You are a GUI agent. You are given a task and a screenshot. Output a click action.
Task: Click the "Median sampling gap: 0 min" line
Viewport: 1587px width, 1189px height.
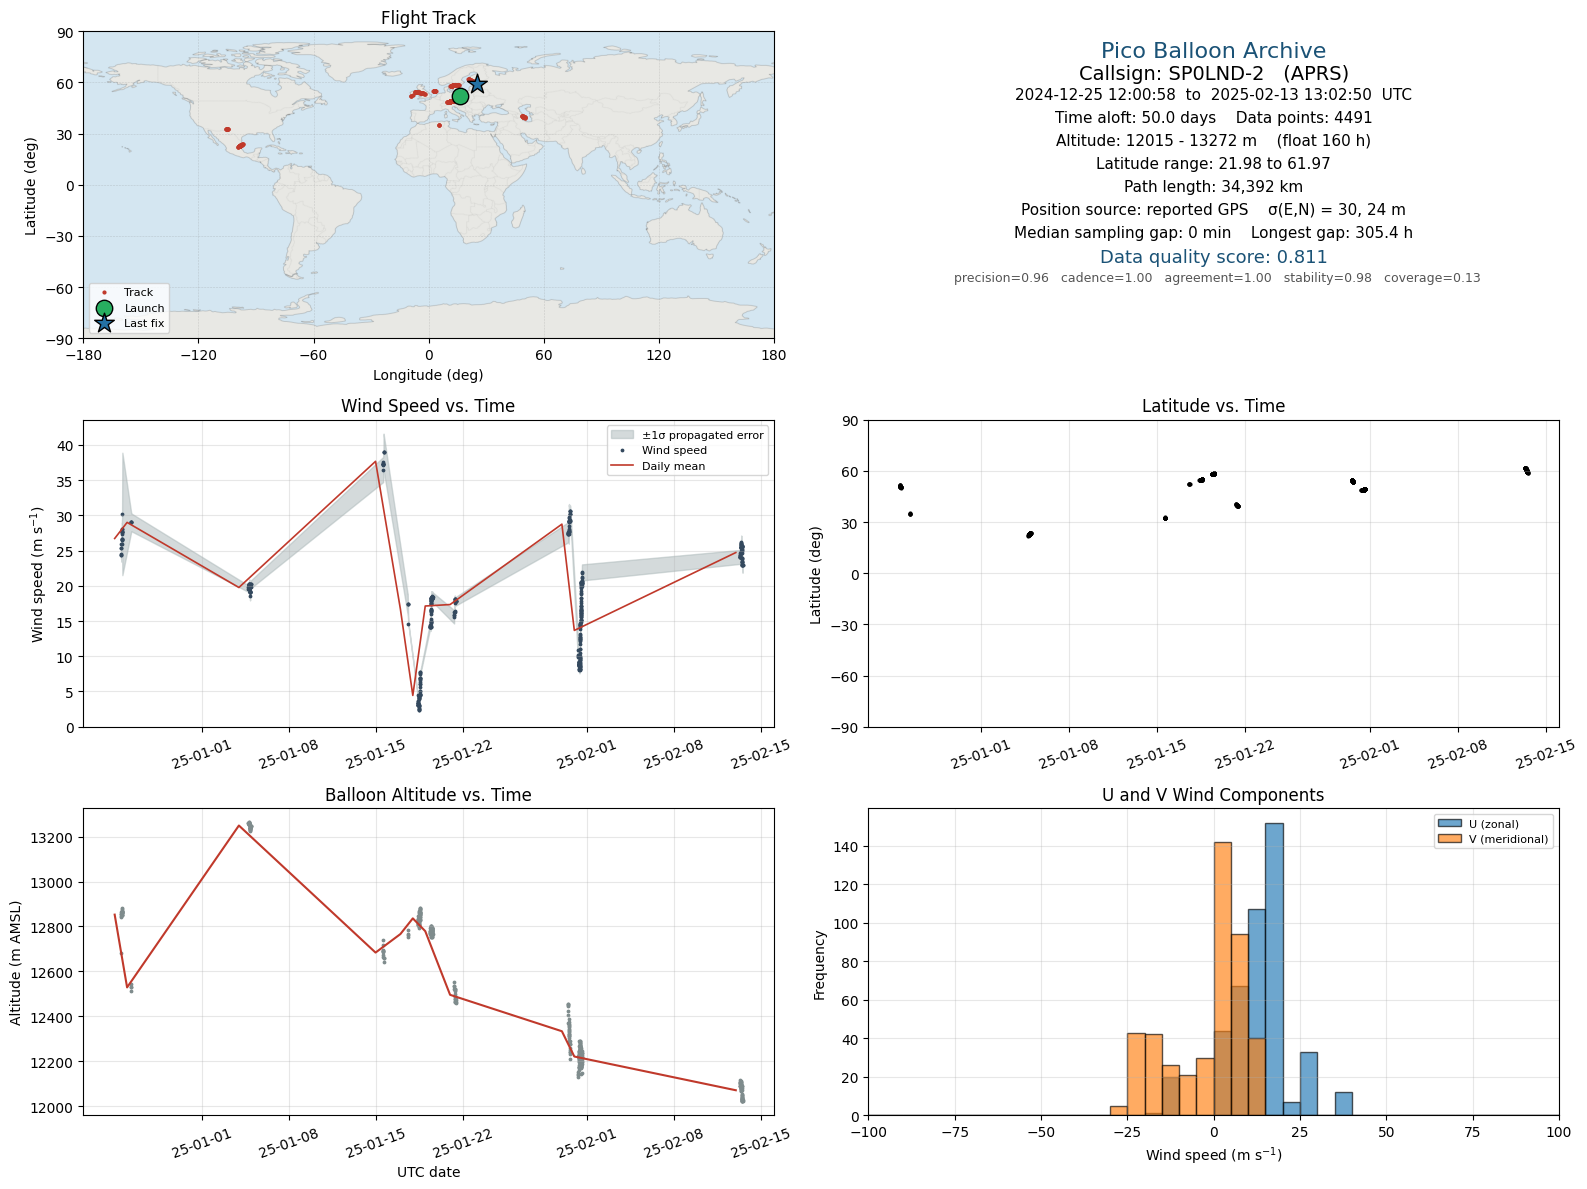pyautogui.click(x=1213, y=233)
